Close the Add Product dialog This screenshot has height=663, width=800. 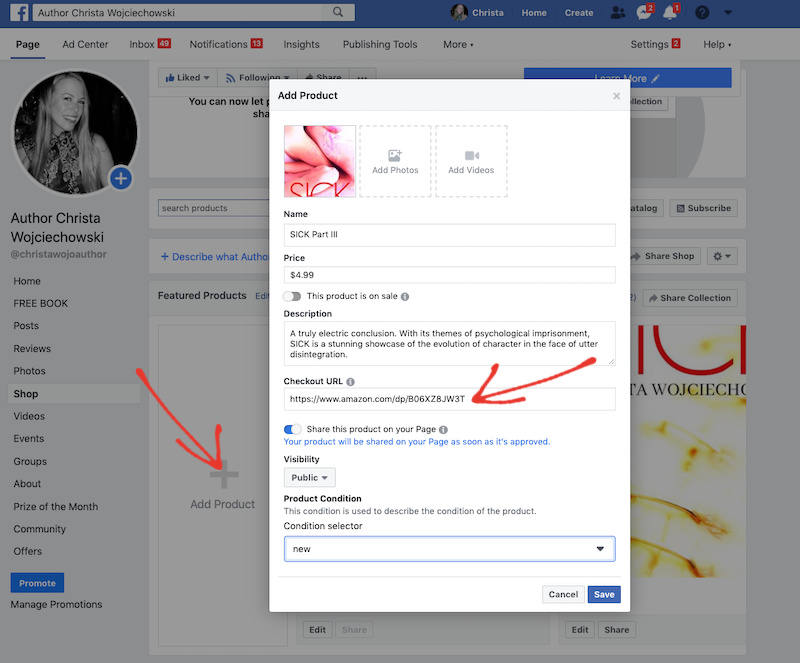click(x=616, y=96)
